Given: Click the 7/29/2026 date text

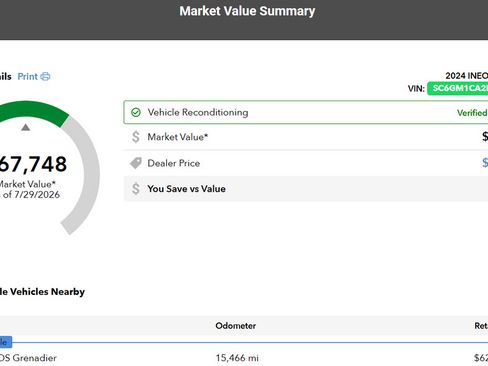Looking at the screenshot, I should click(37, 195).
